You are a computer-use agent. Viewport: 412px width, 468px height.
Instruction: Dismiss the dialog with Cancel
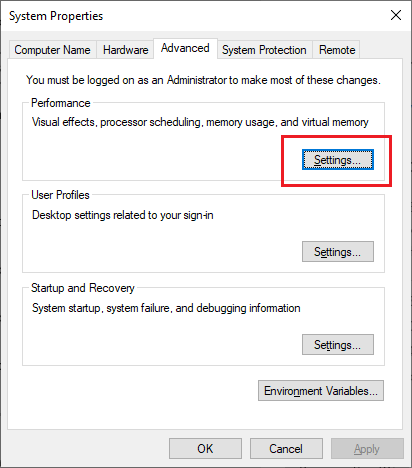pyautogui.click(x=286, y=449)
